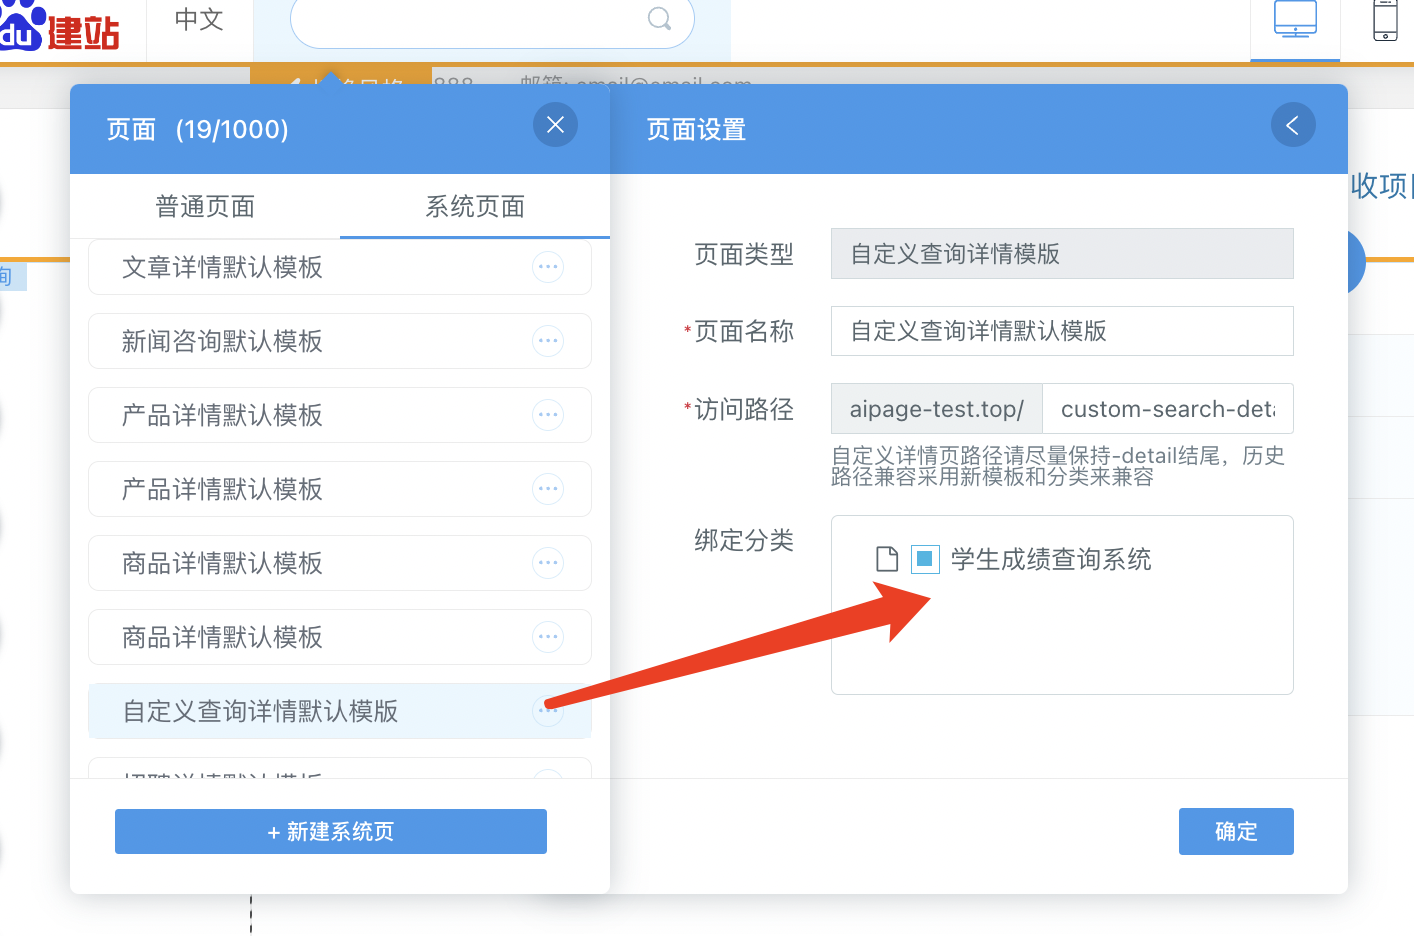1414x936 pixels.
Task: Open the 中文 language menu
Action: [x=199, y=20]
